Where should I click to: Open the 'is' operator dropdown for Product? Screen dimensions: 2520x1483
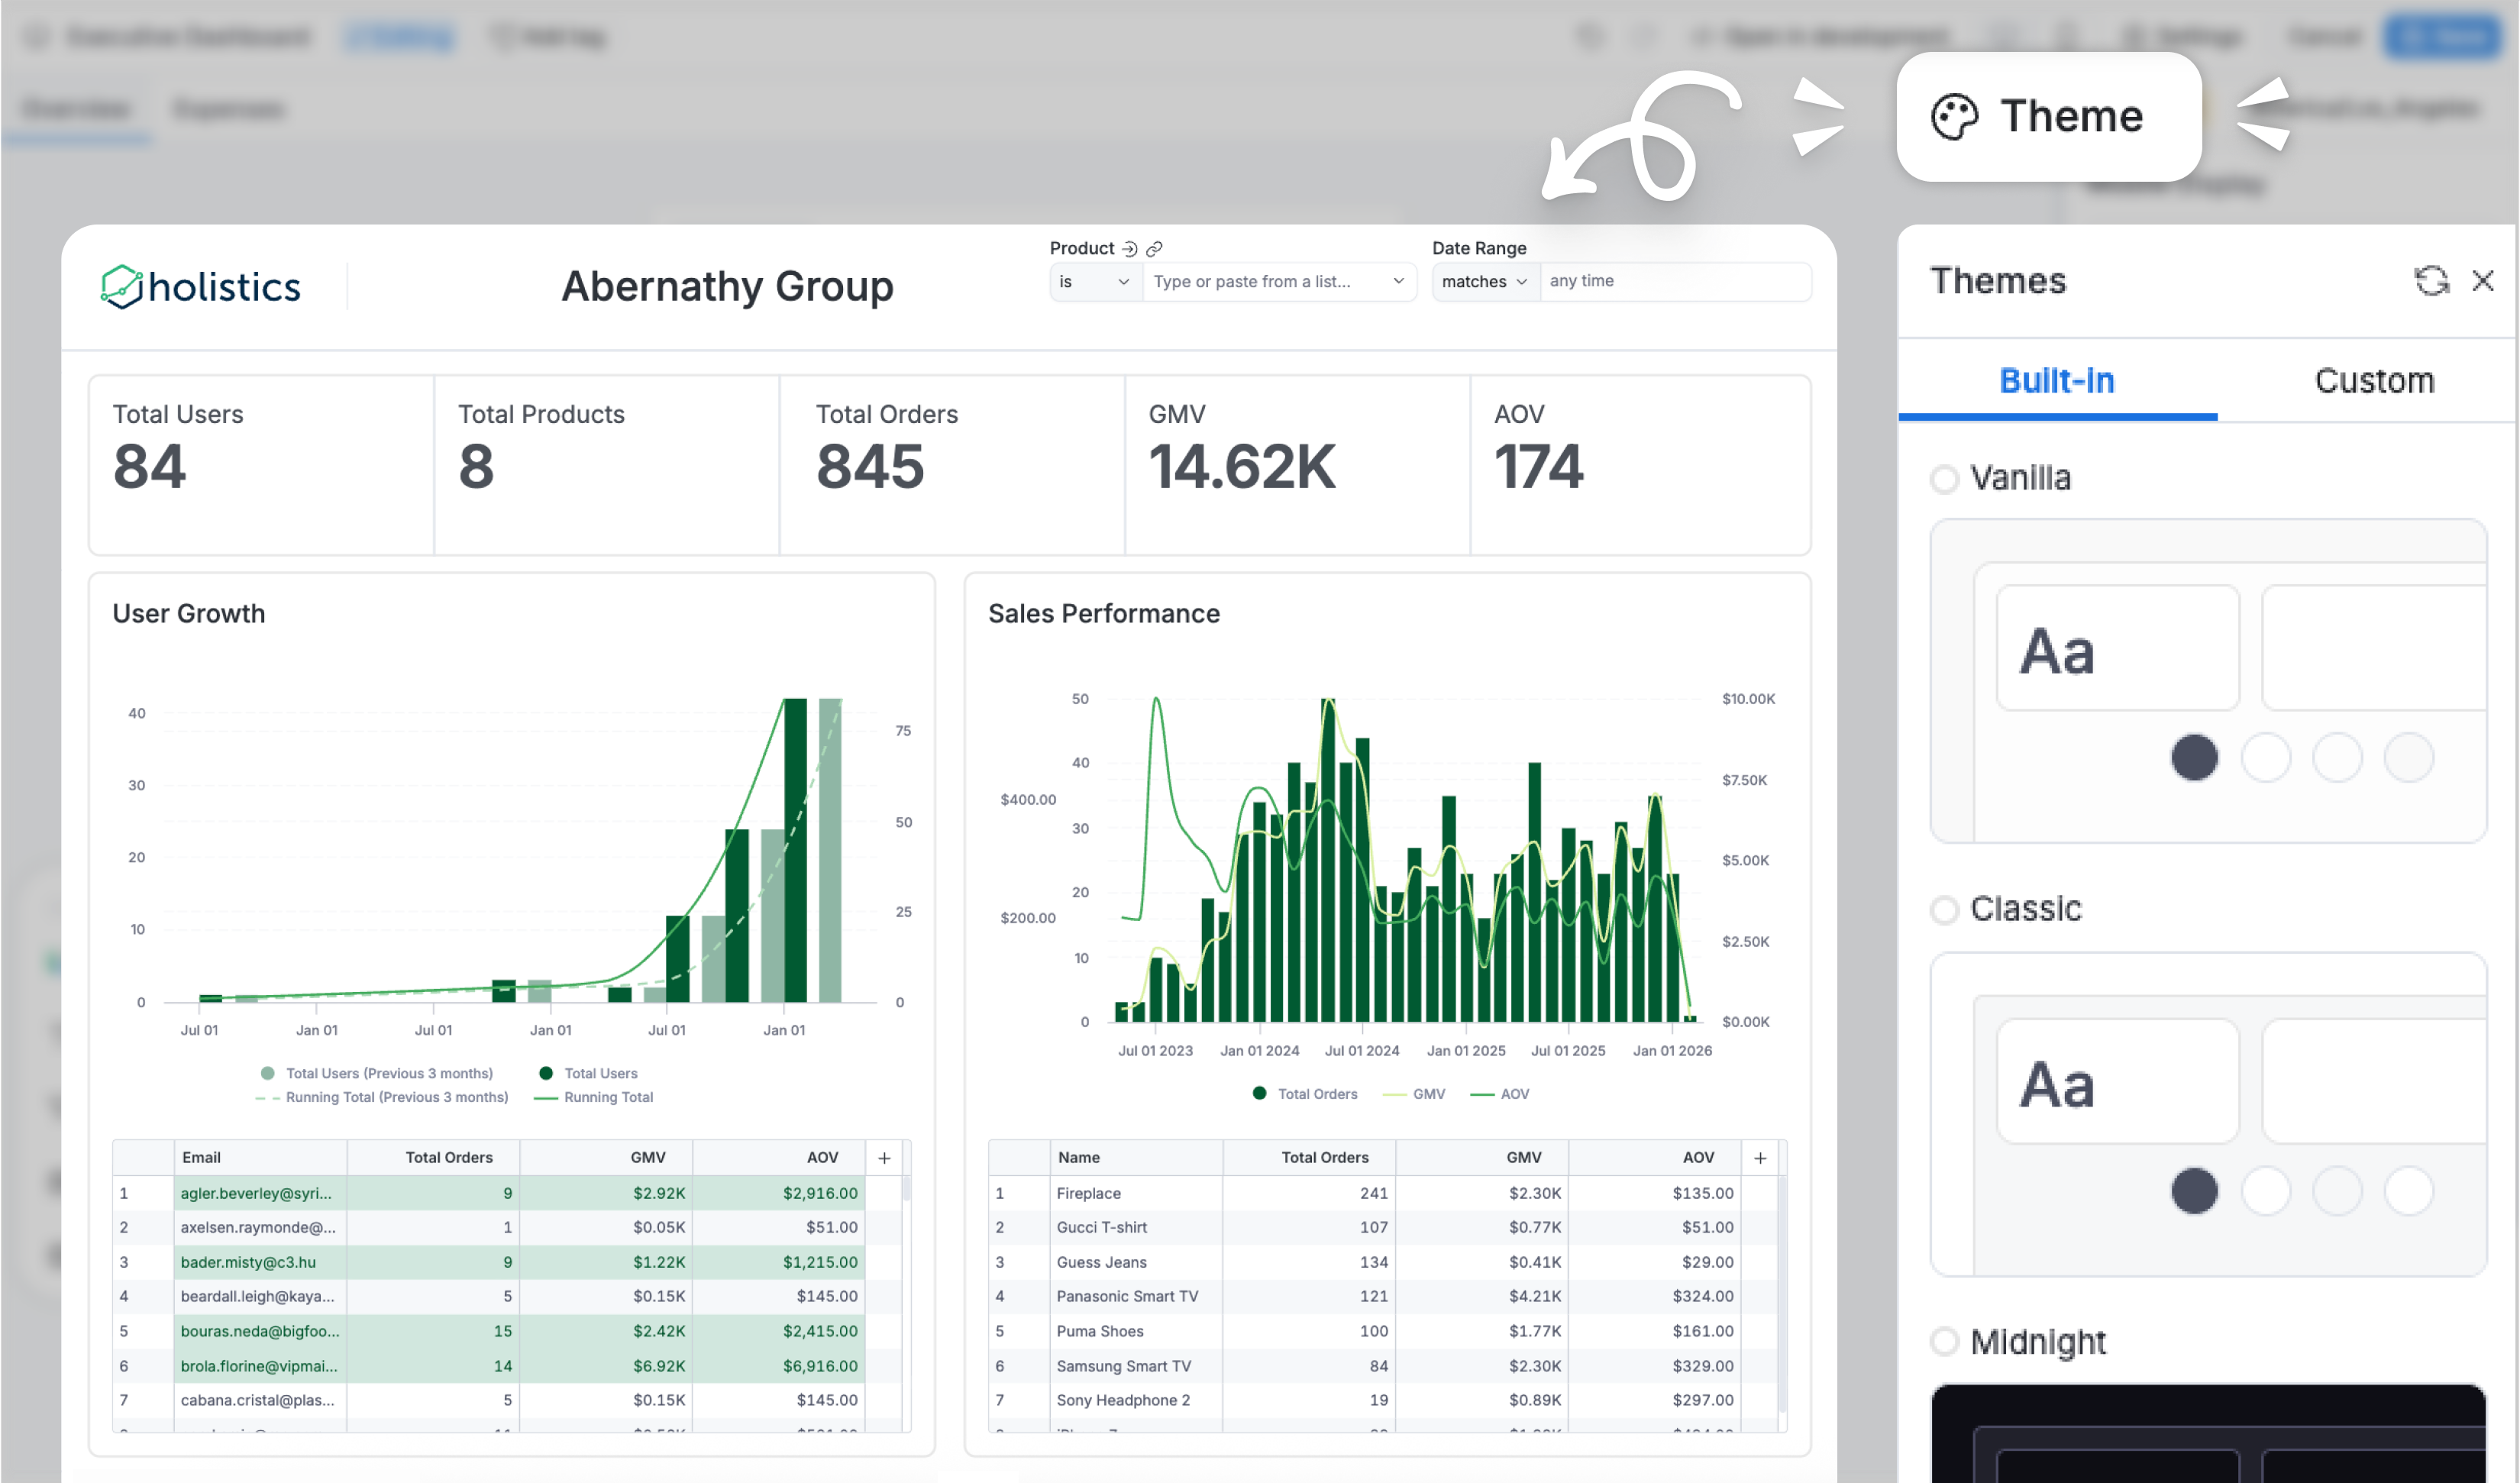[1095, 281]
